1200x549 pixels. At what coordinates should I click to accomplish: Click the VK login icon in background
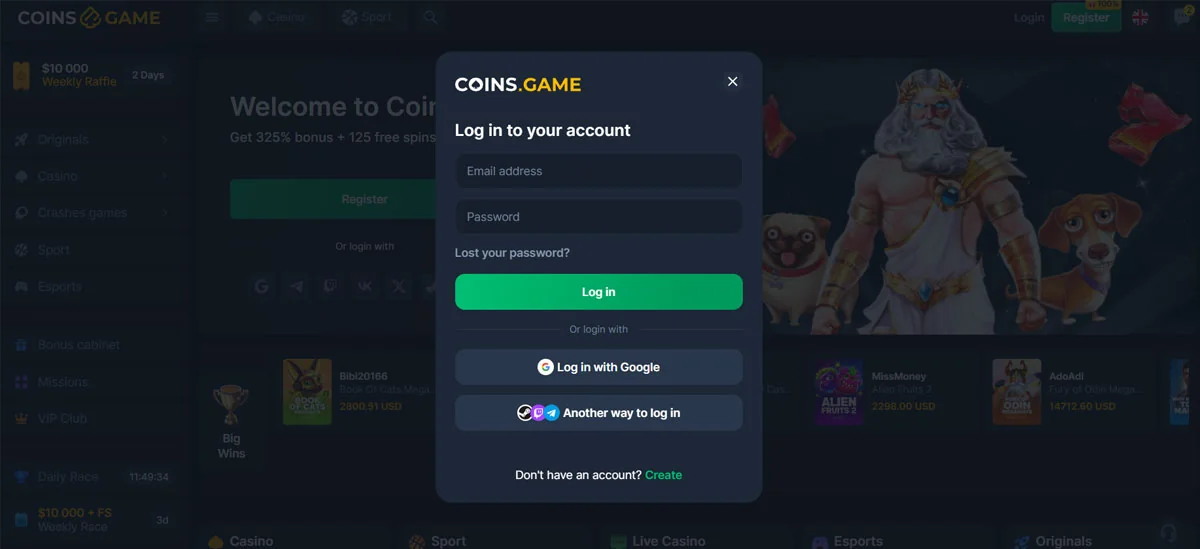coord(365,286)
